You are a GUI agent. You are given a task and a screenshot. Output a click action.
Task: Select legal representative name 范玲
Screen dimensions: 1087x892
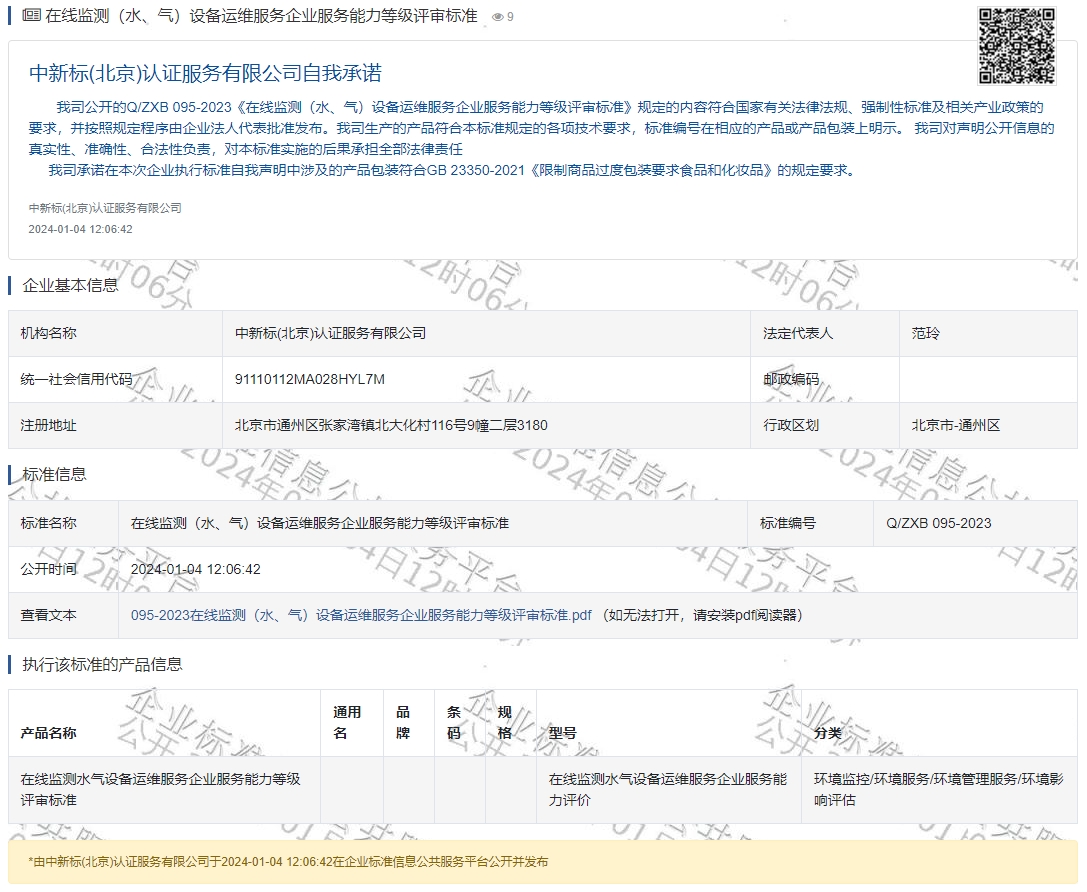(x=925, y=333)
